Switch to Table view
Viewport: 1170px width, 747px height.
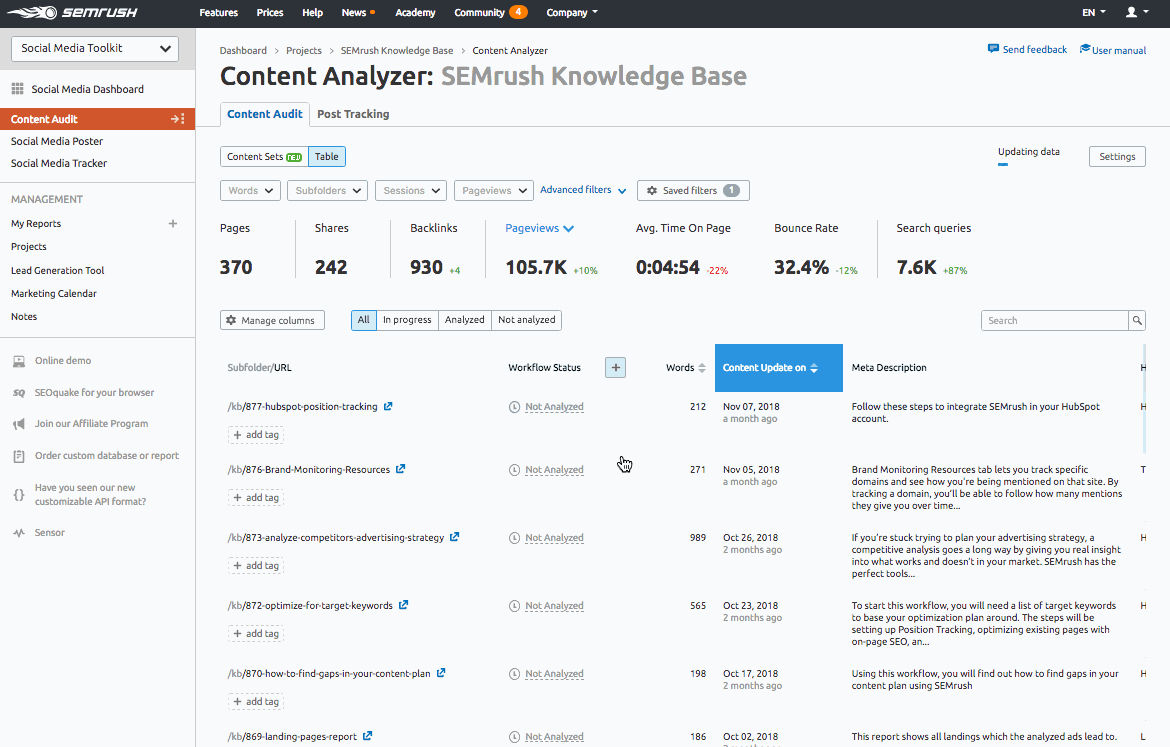(x=327, y=157)
